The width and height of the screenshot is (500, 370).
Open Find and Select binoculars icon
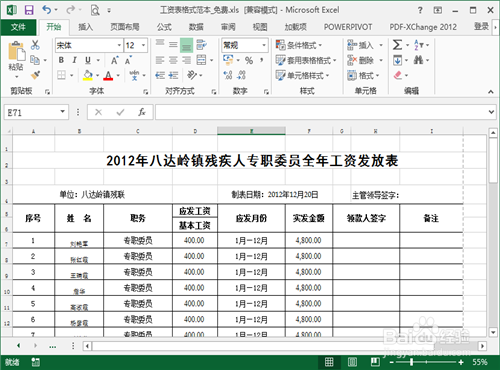418,60
